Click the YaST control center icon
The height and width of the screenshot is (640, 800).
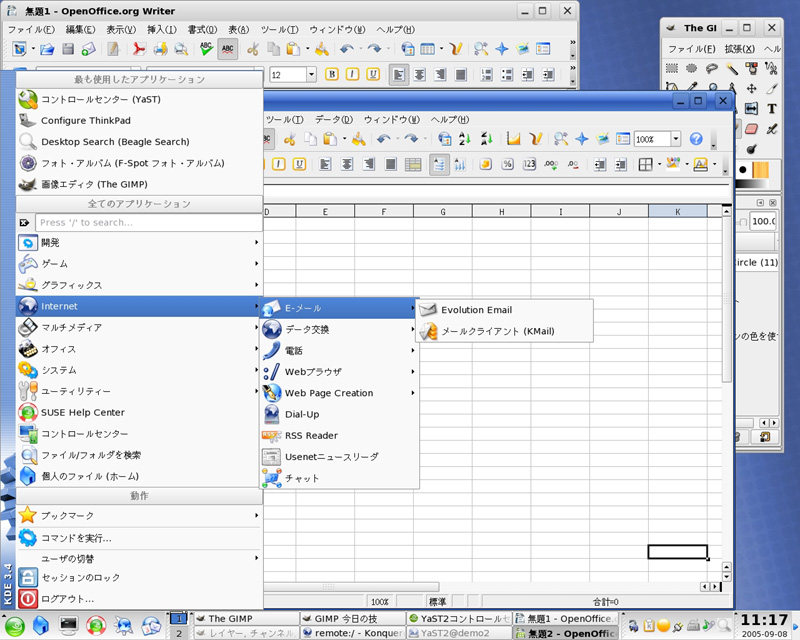(x=28, y=99)
